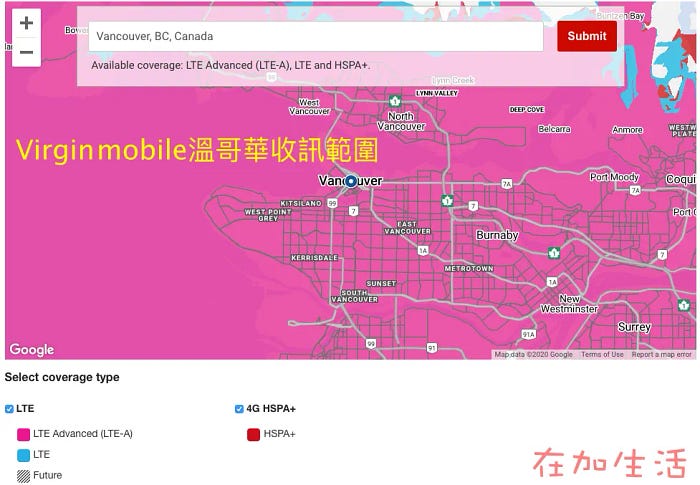Click the Anmore map label
700x485 pixels.
coord(627,130)
